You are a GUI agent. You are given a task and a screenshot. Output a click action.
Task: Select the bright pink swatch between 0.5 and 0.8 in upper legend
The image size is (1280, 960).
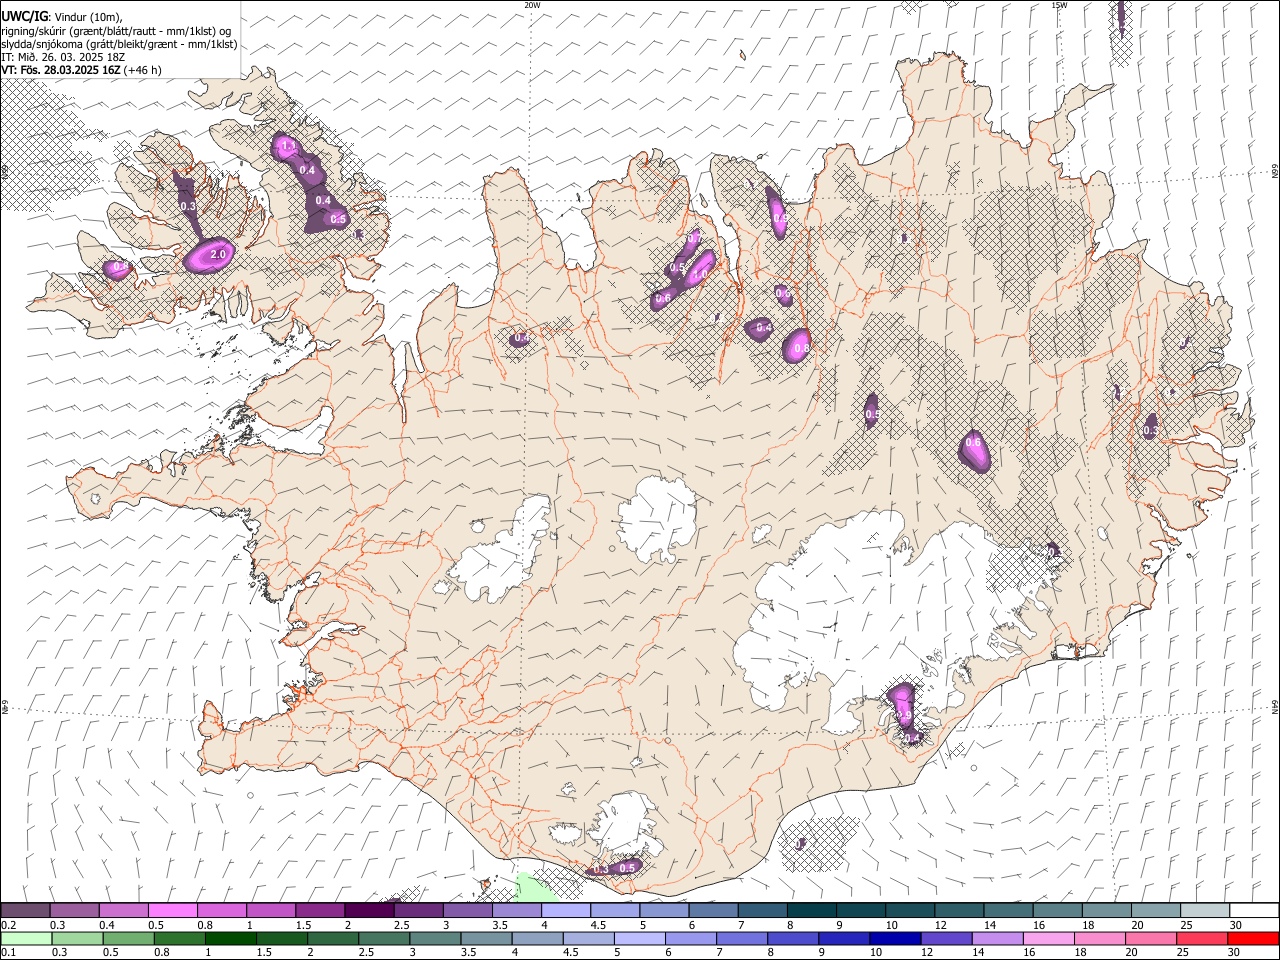coord(172,910)
